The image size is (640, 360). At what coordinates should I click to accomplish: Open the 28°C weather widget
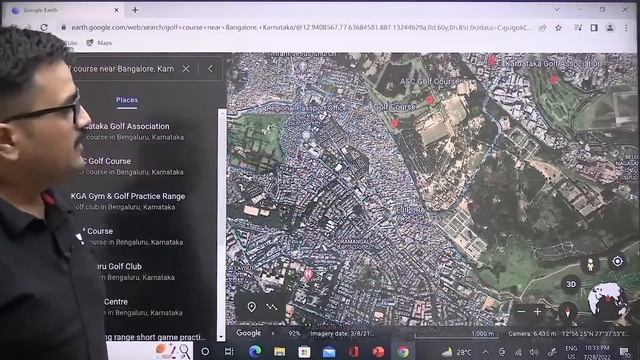[x=456, y=351]
